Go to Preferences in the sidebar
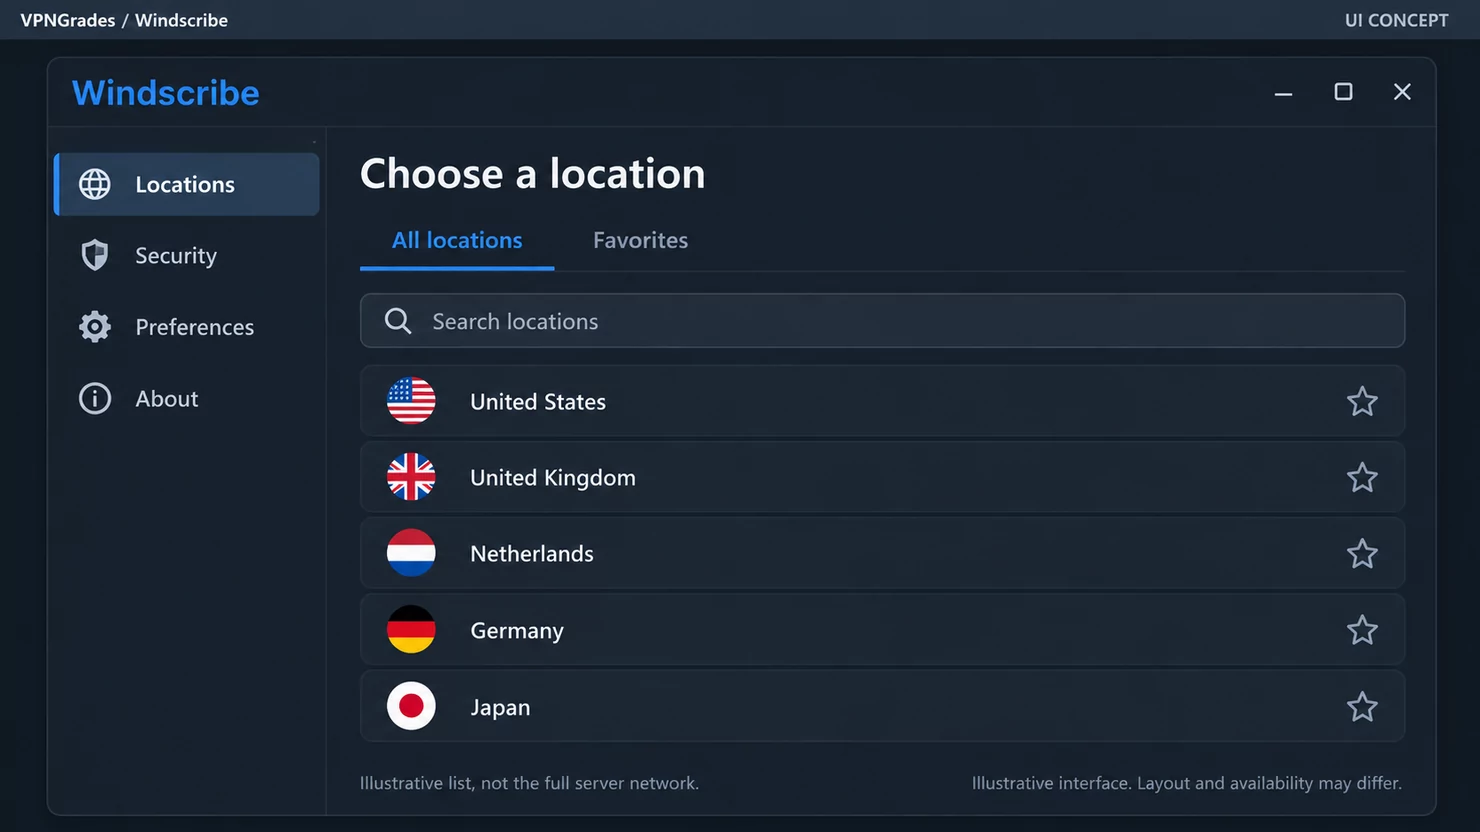The height and width of the screenshot is (832, 1480). coord(195,327)
